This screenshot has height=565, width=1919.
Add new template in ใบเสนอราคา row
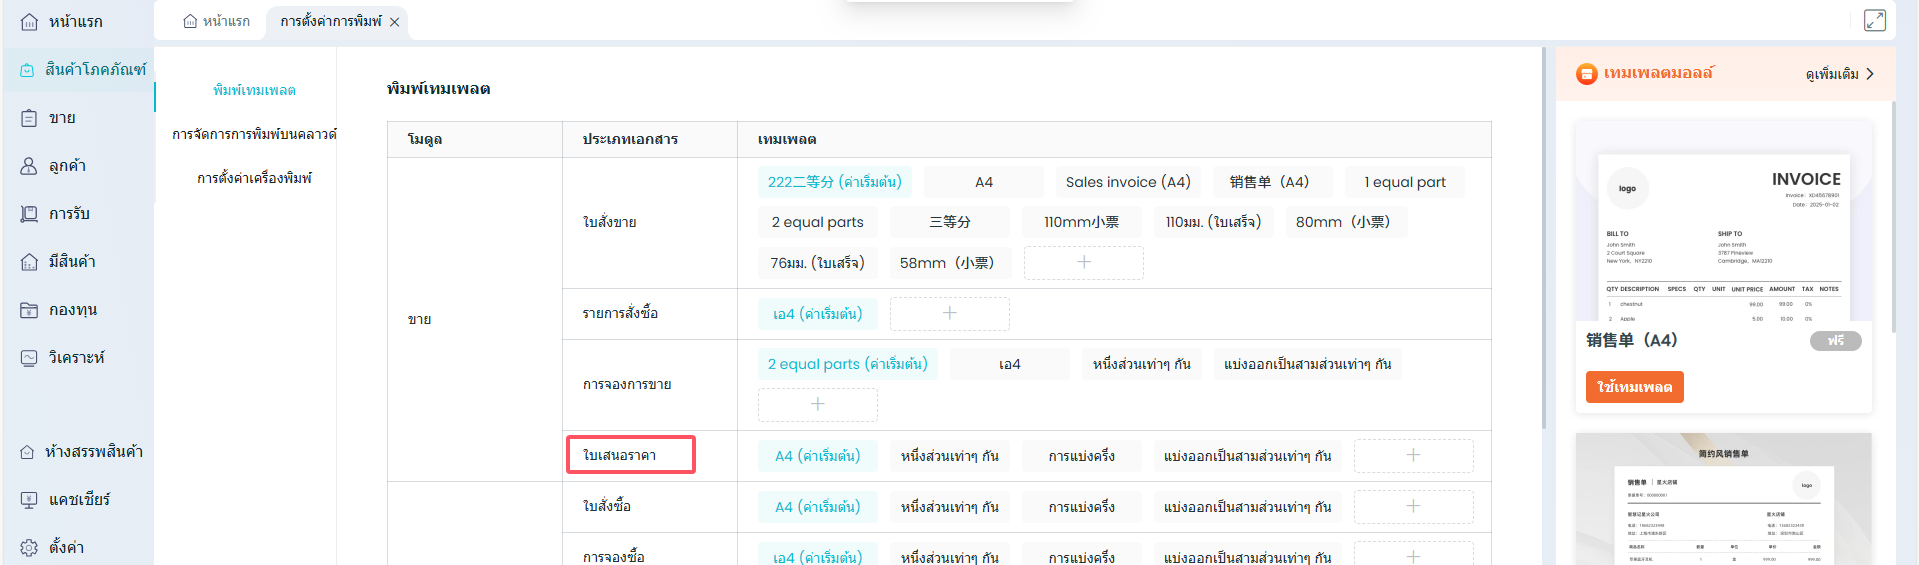(x=1412, y=456)
